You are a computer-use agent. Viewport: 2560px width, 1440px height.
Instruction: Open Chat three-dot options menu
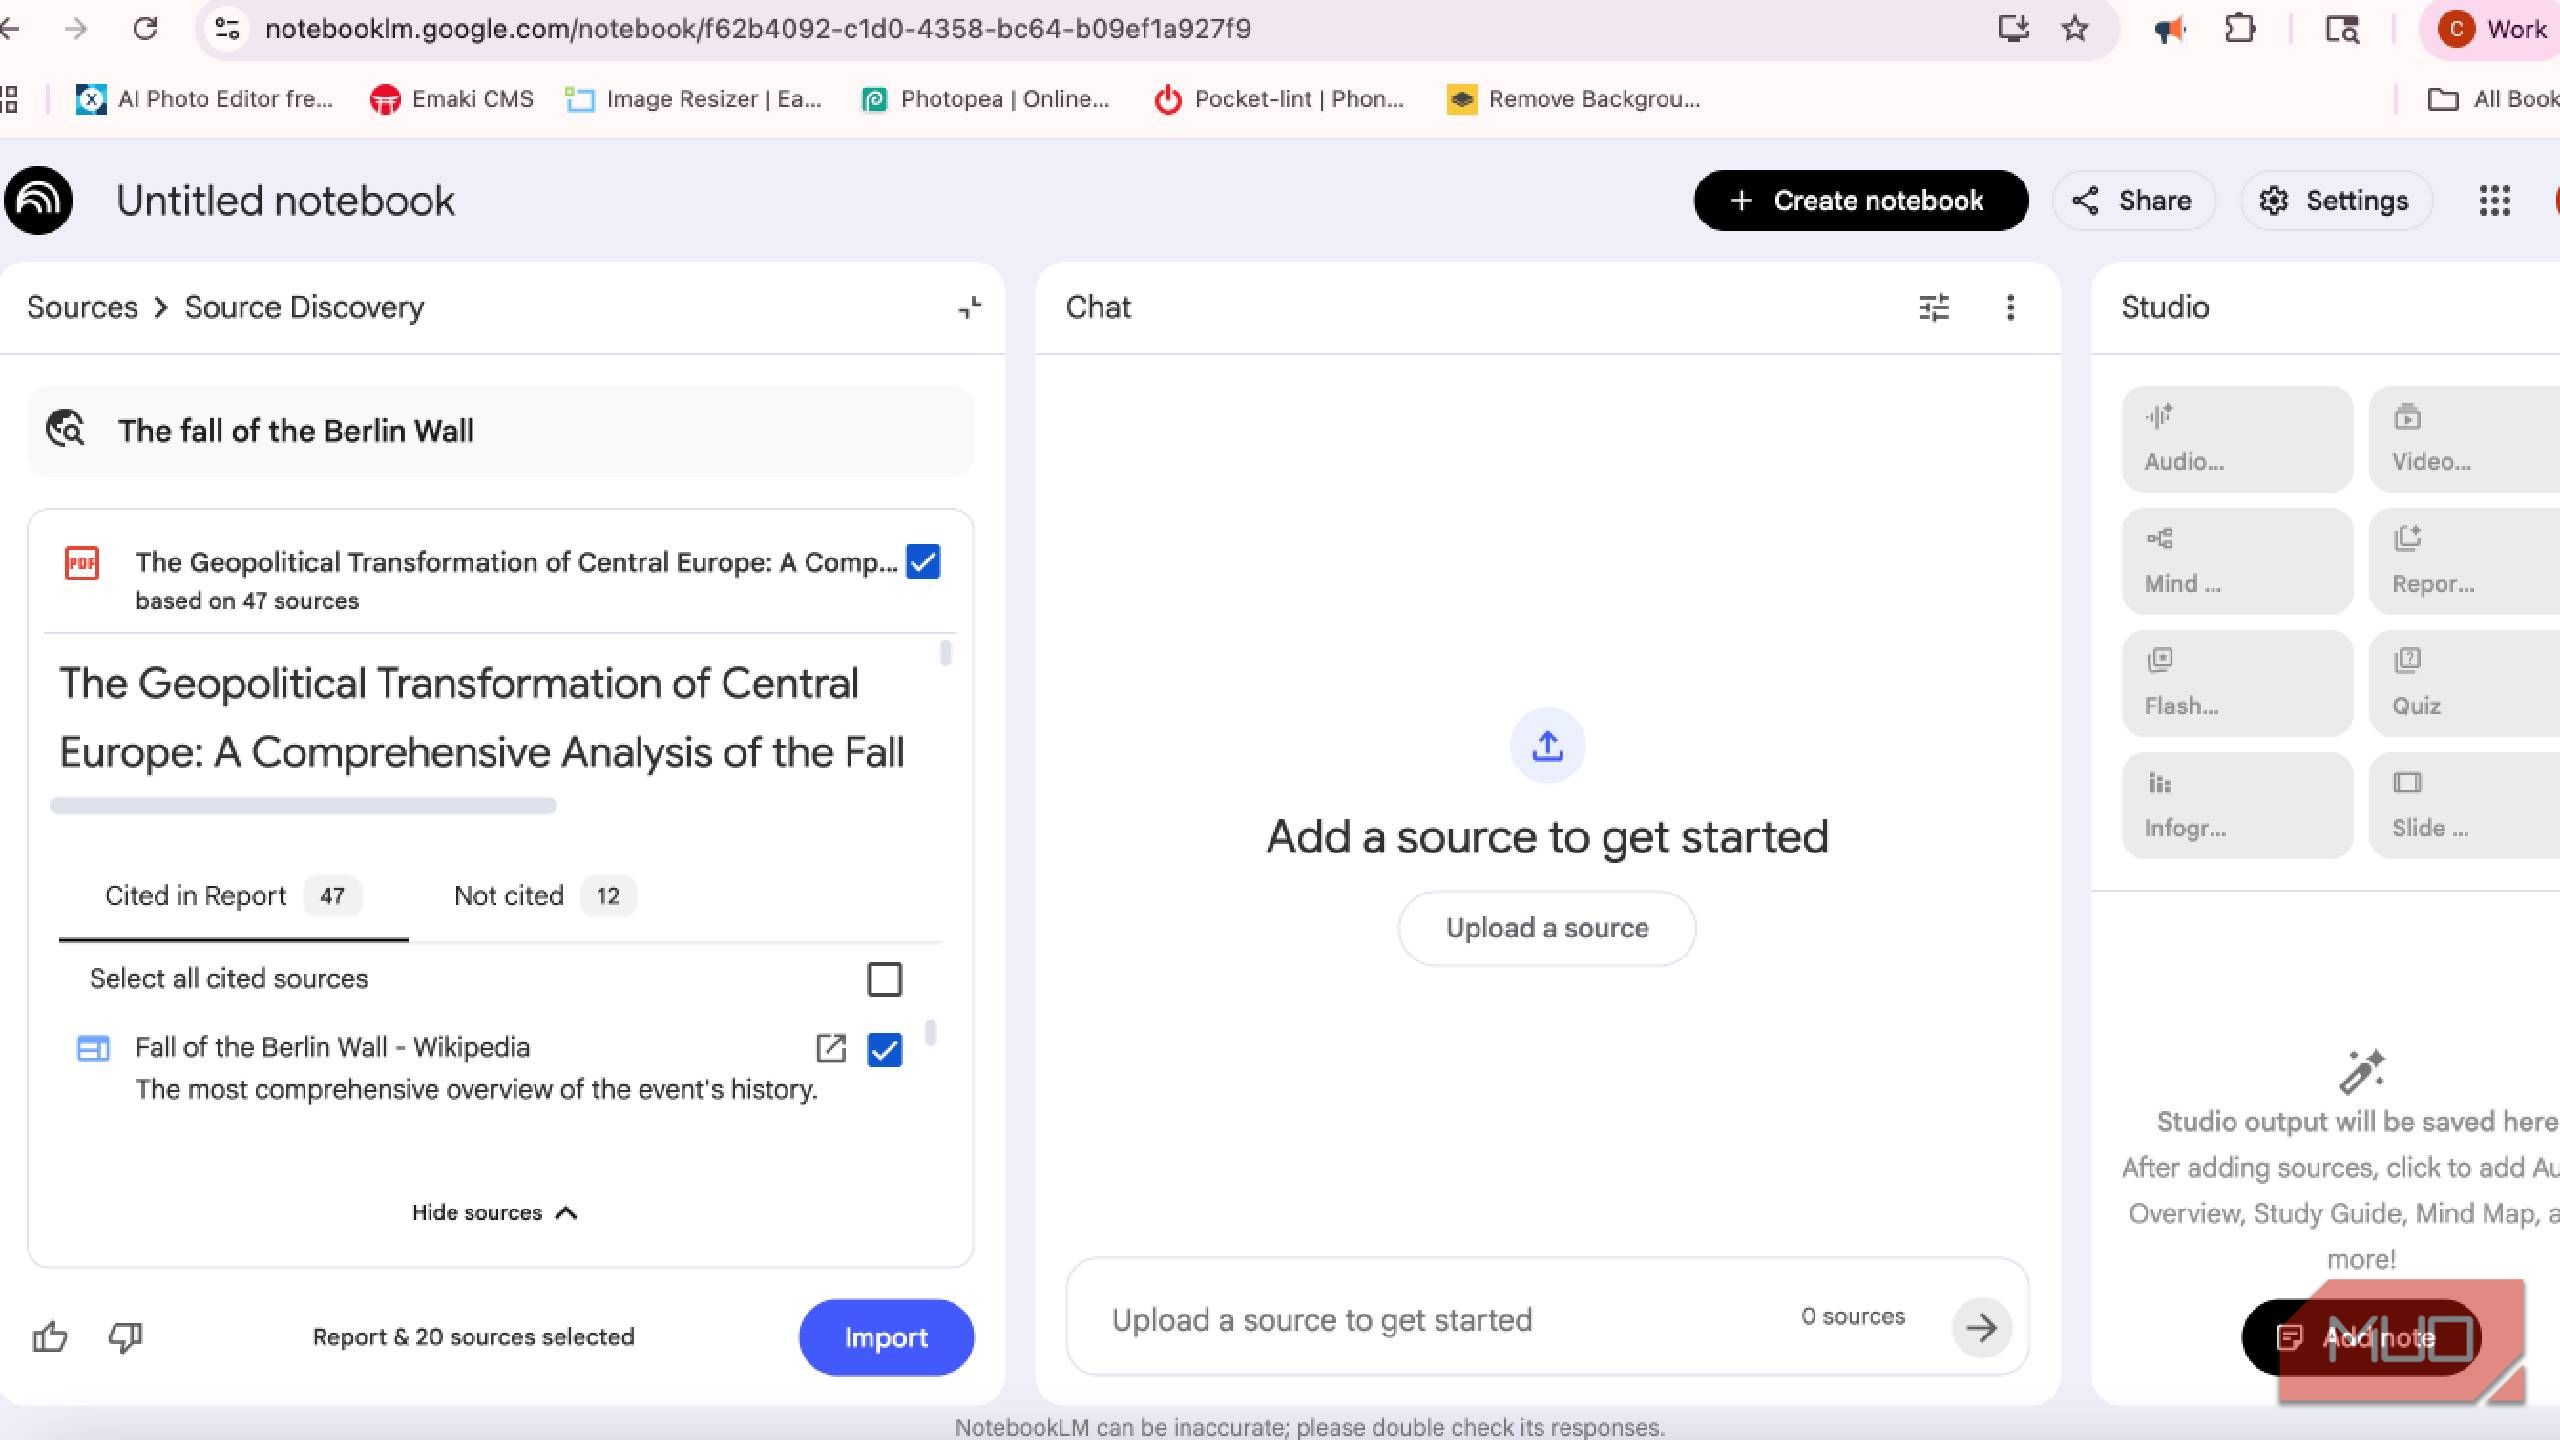pos(2010,307)
